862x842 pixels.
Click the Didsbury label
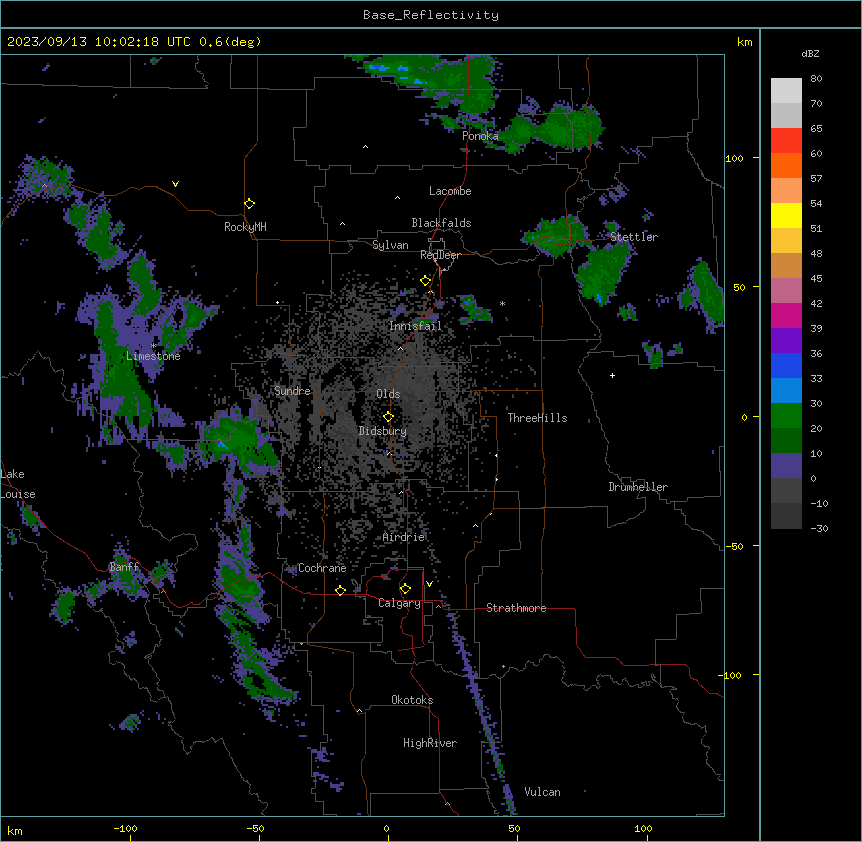(383, 431)
